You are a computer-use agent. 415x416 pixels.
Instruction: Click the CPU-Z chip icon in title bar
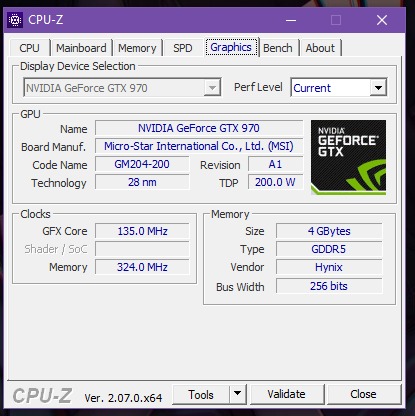click(15, 20)
